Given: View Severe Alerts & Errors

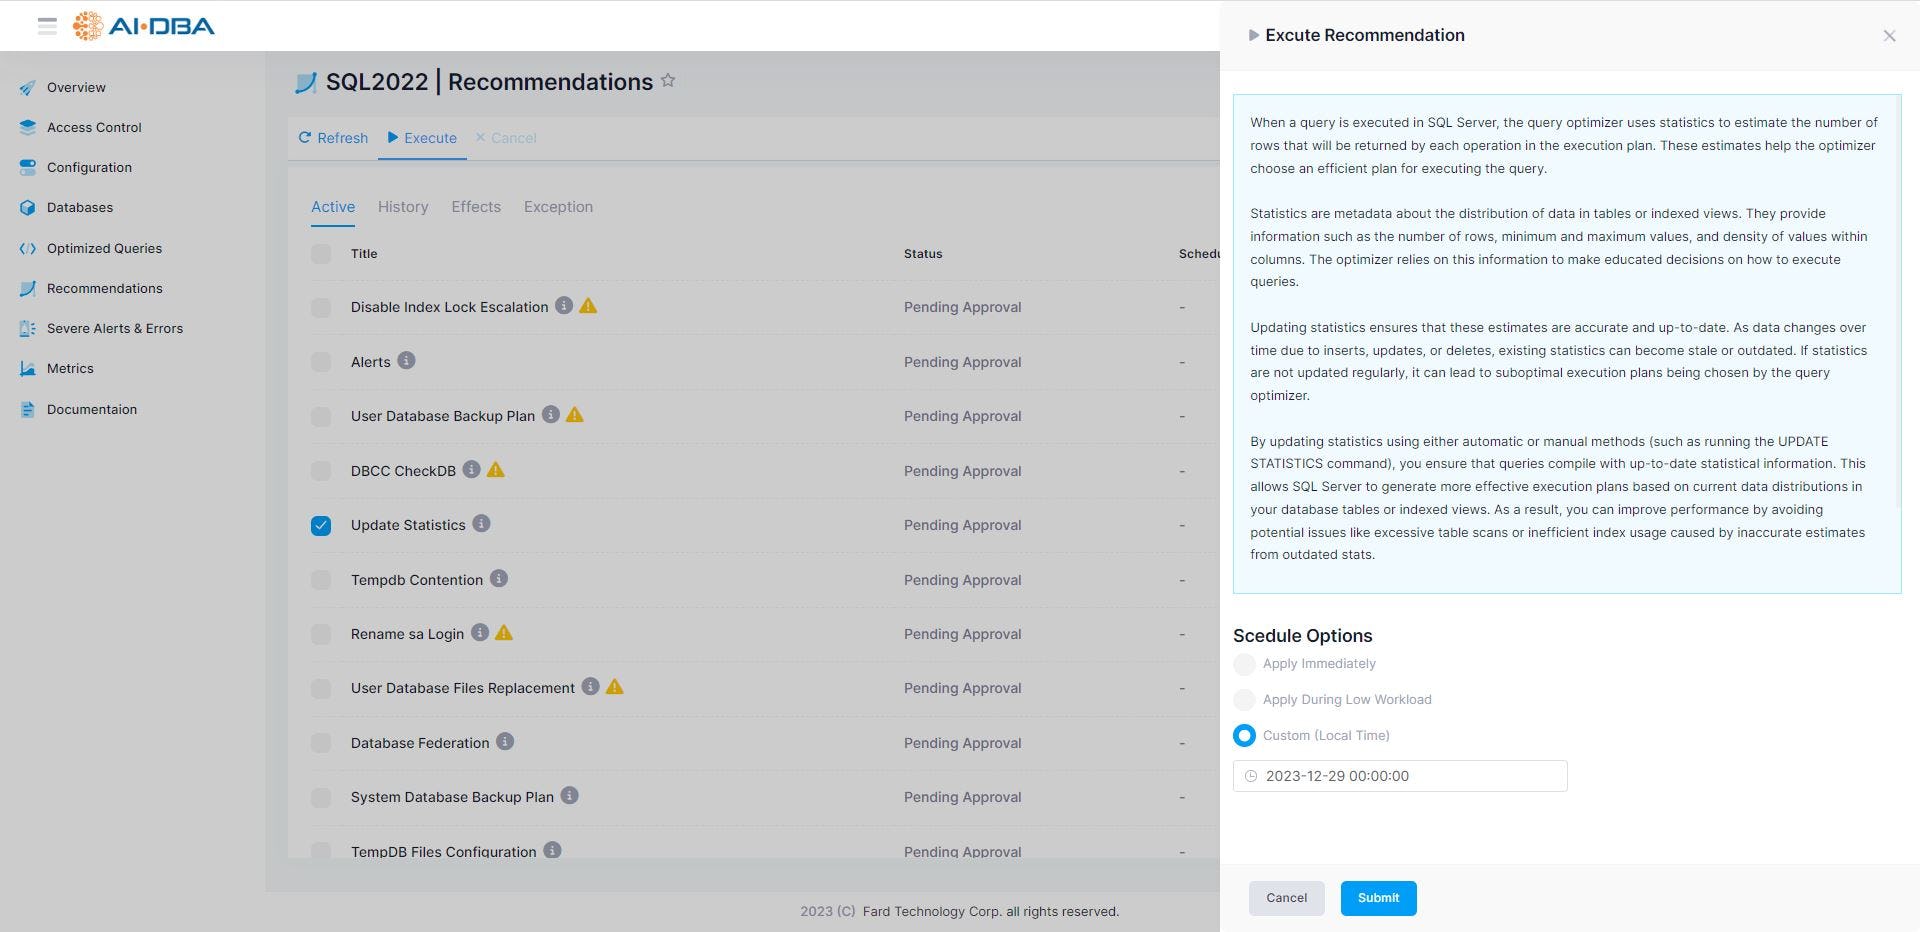Looking at the screenshot, I should click(115, 328).
